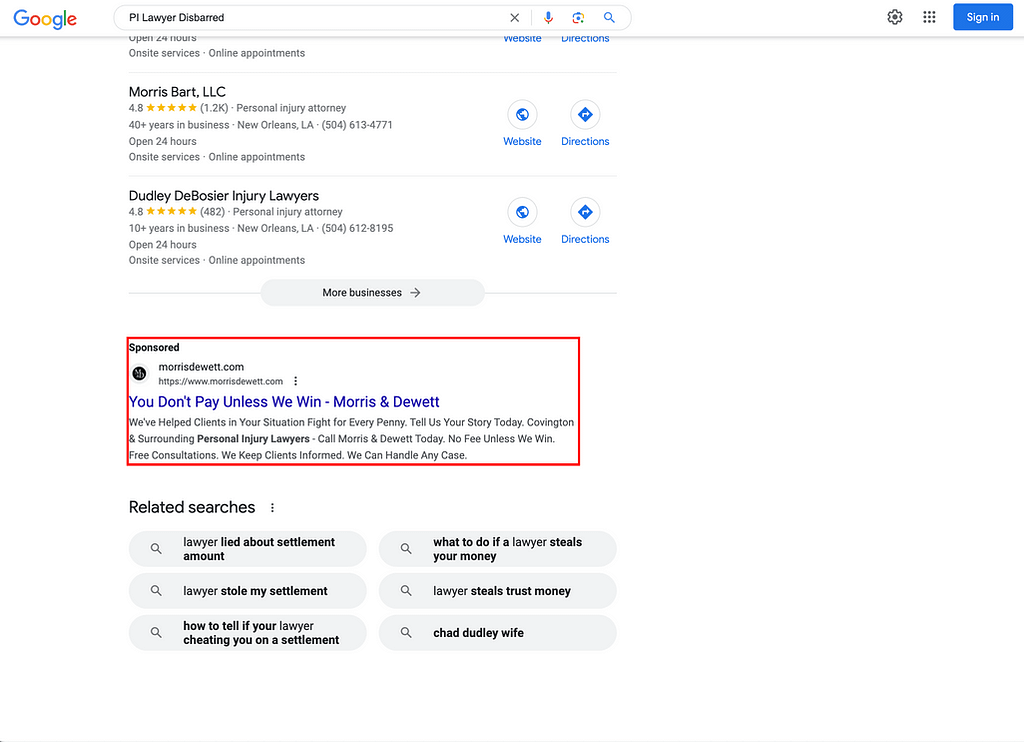1024x742 pixels.
Task: Open Dudley DeBosier Injury Lawyers listing
Action: click(223, 196)
